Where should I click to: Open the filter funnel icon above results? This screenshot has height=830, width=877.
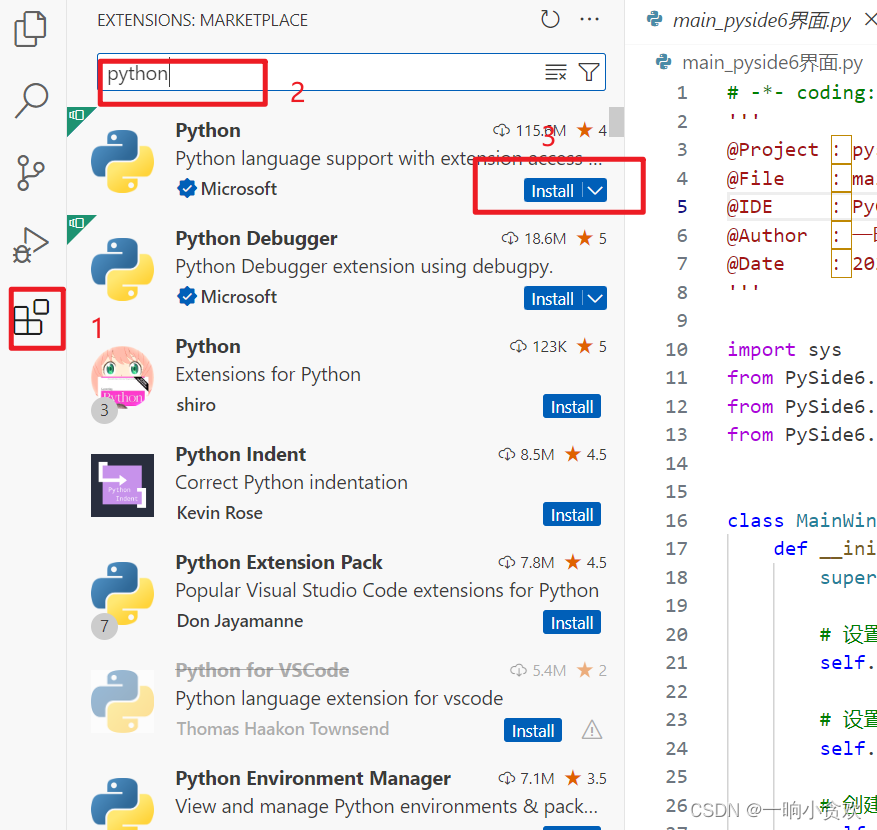(588, 71)
